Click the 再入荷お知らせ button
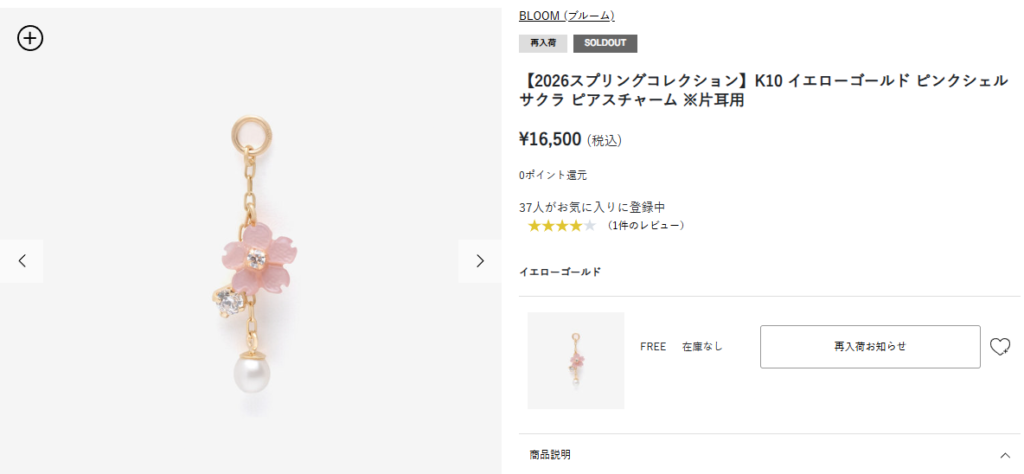The width and height of the screenshot is (1024, 474). (x=870, y=347)
